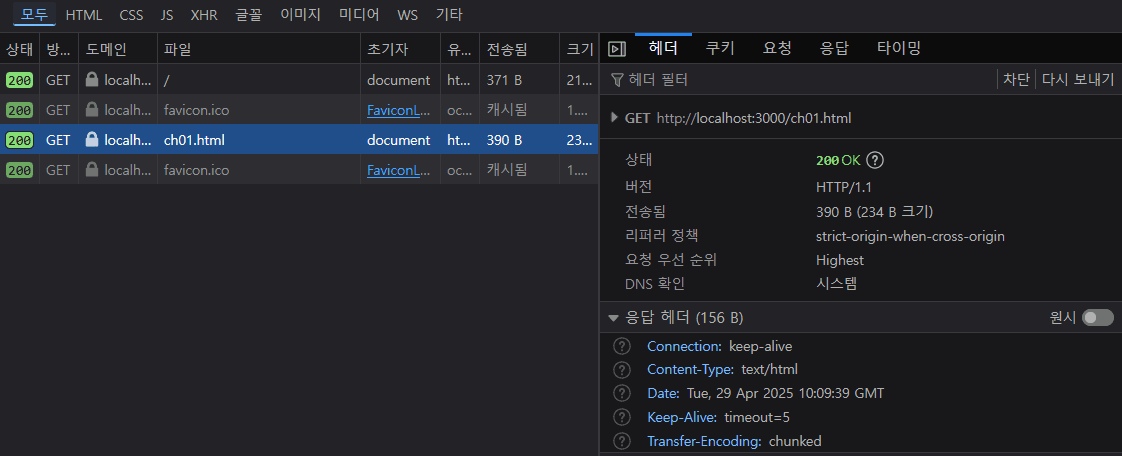Select the first request row for /
This screenshot has width=1122, height=456.
tap(260, 80)
